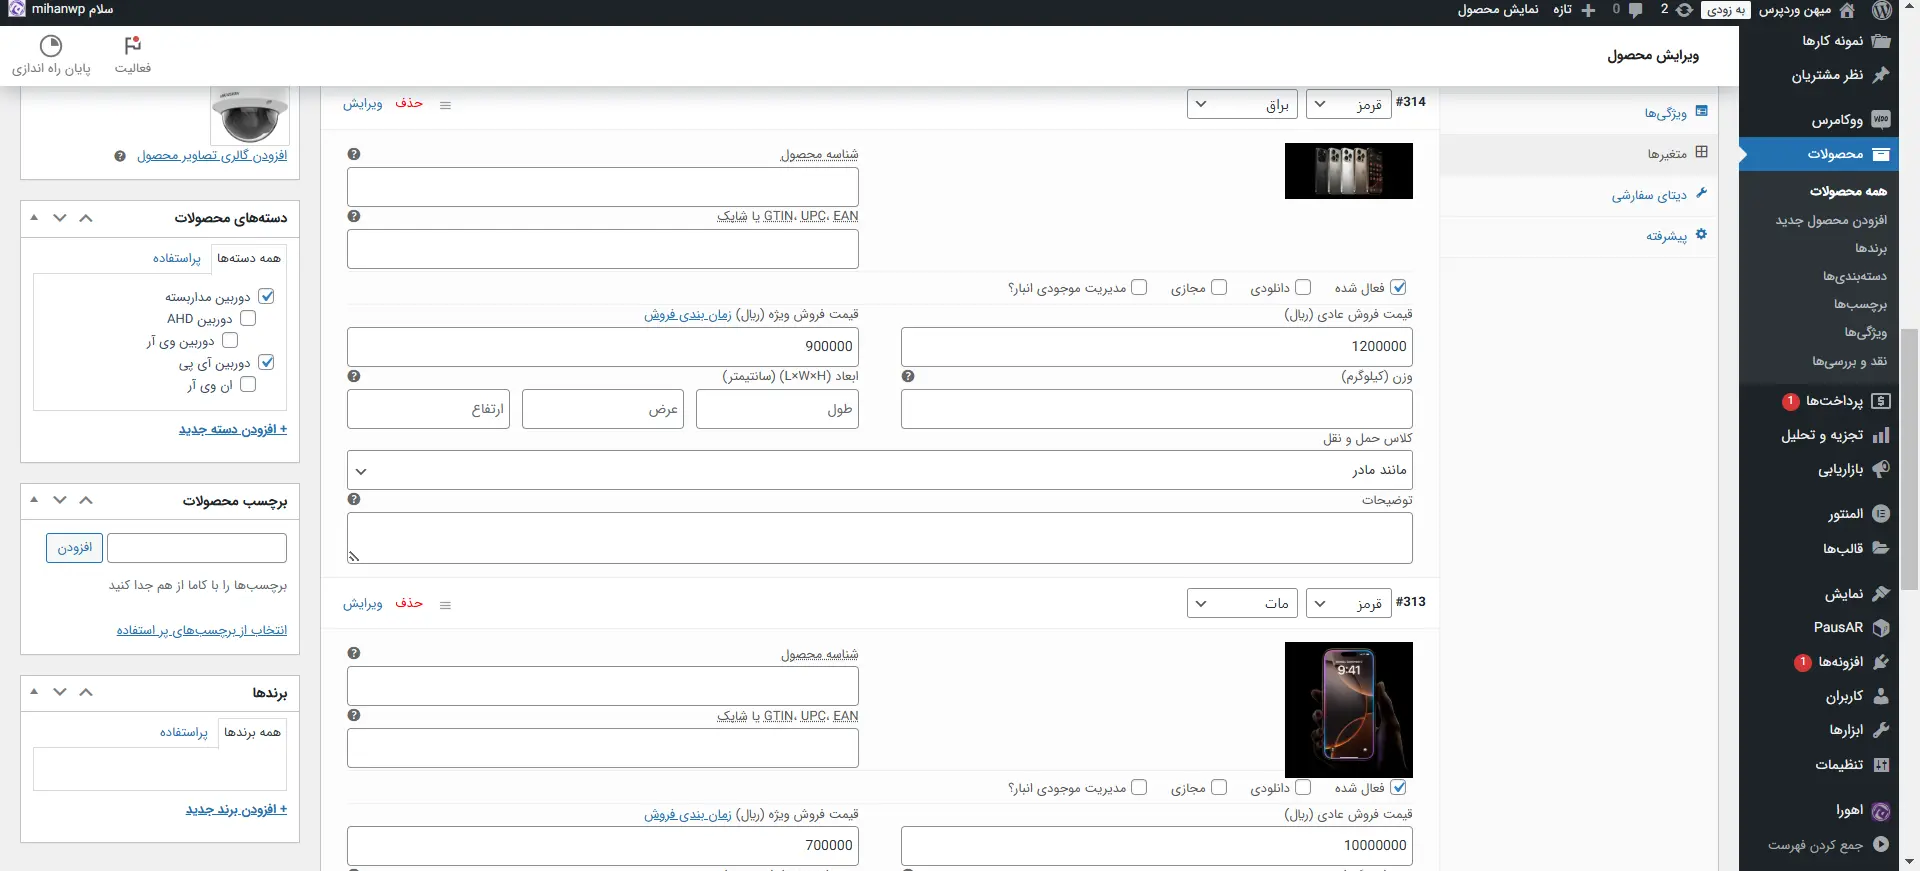Screen dimensions: 1920x871
Task: Toggle مجازی checkbox for variation #314
Action: coord(1219,287)
